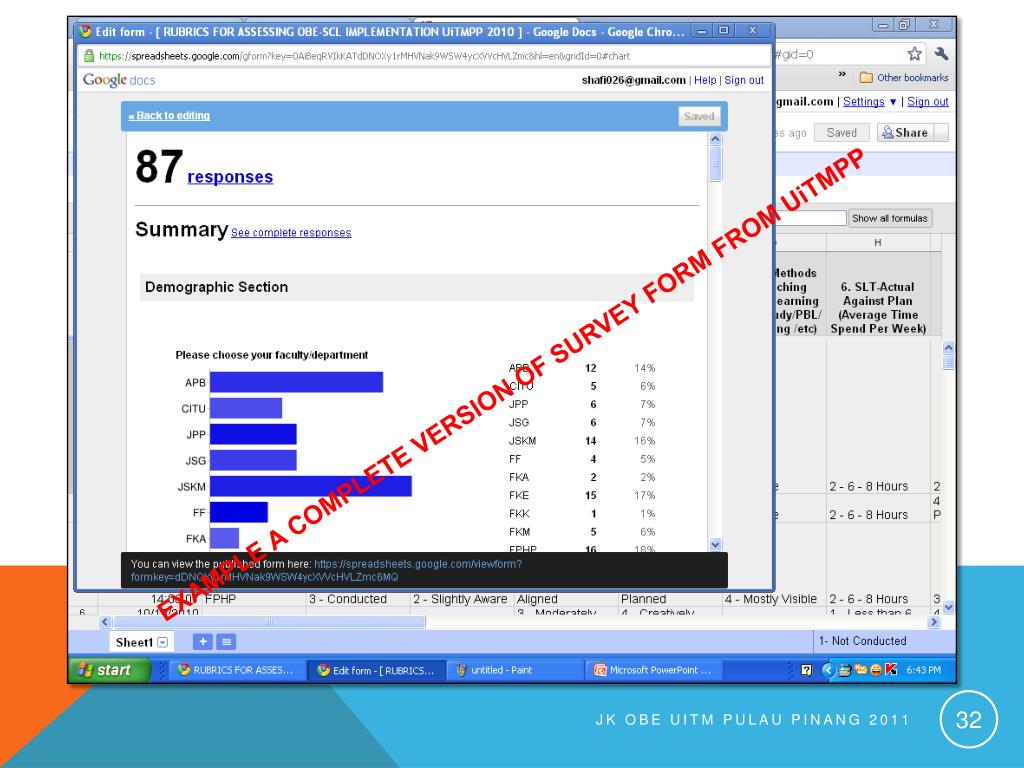Click spreadsheet horizontal scrollbar right arrow
The height and width of the screenshot is (768, 1024).
(x=934, y=622)
